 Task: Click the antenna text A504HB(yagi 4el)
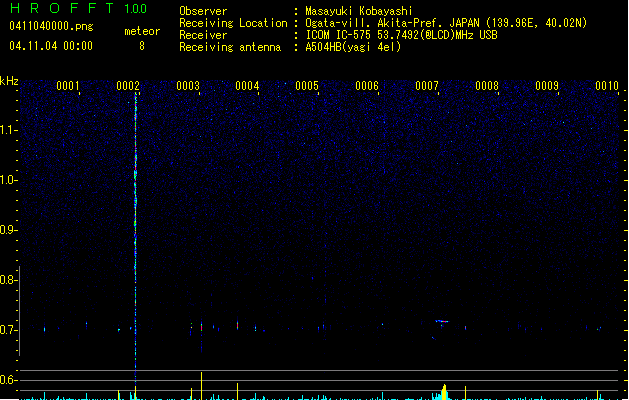tap(353, 47)
